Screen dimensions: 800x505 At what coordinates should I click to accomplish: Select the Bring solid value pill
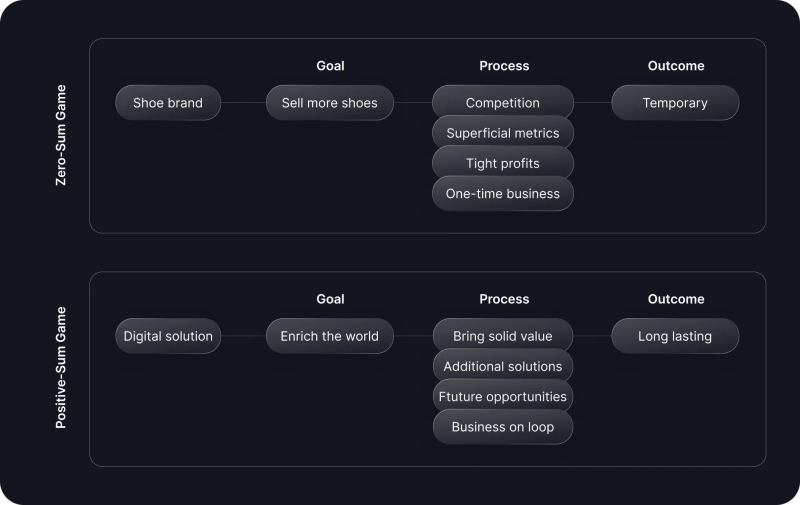[x=503, y=335]
